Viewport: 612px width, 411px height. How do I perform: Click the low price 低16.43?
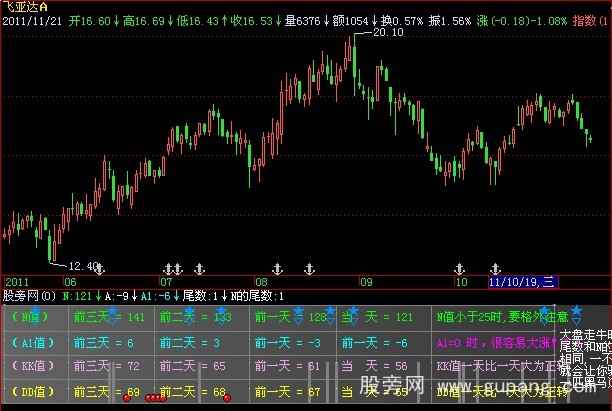[x=197, y=21]
